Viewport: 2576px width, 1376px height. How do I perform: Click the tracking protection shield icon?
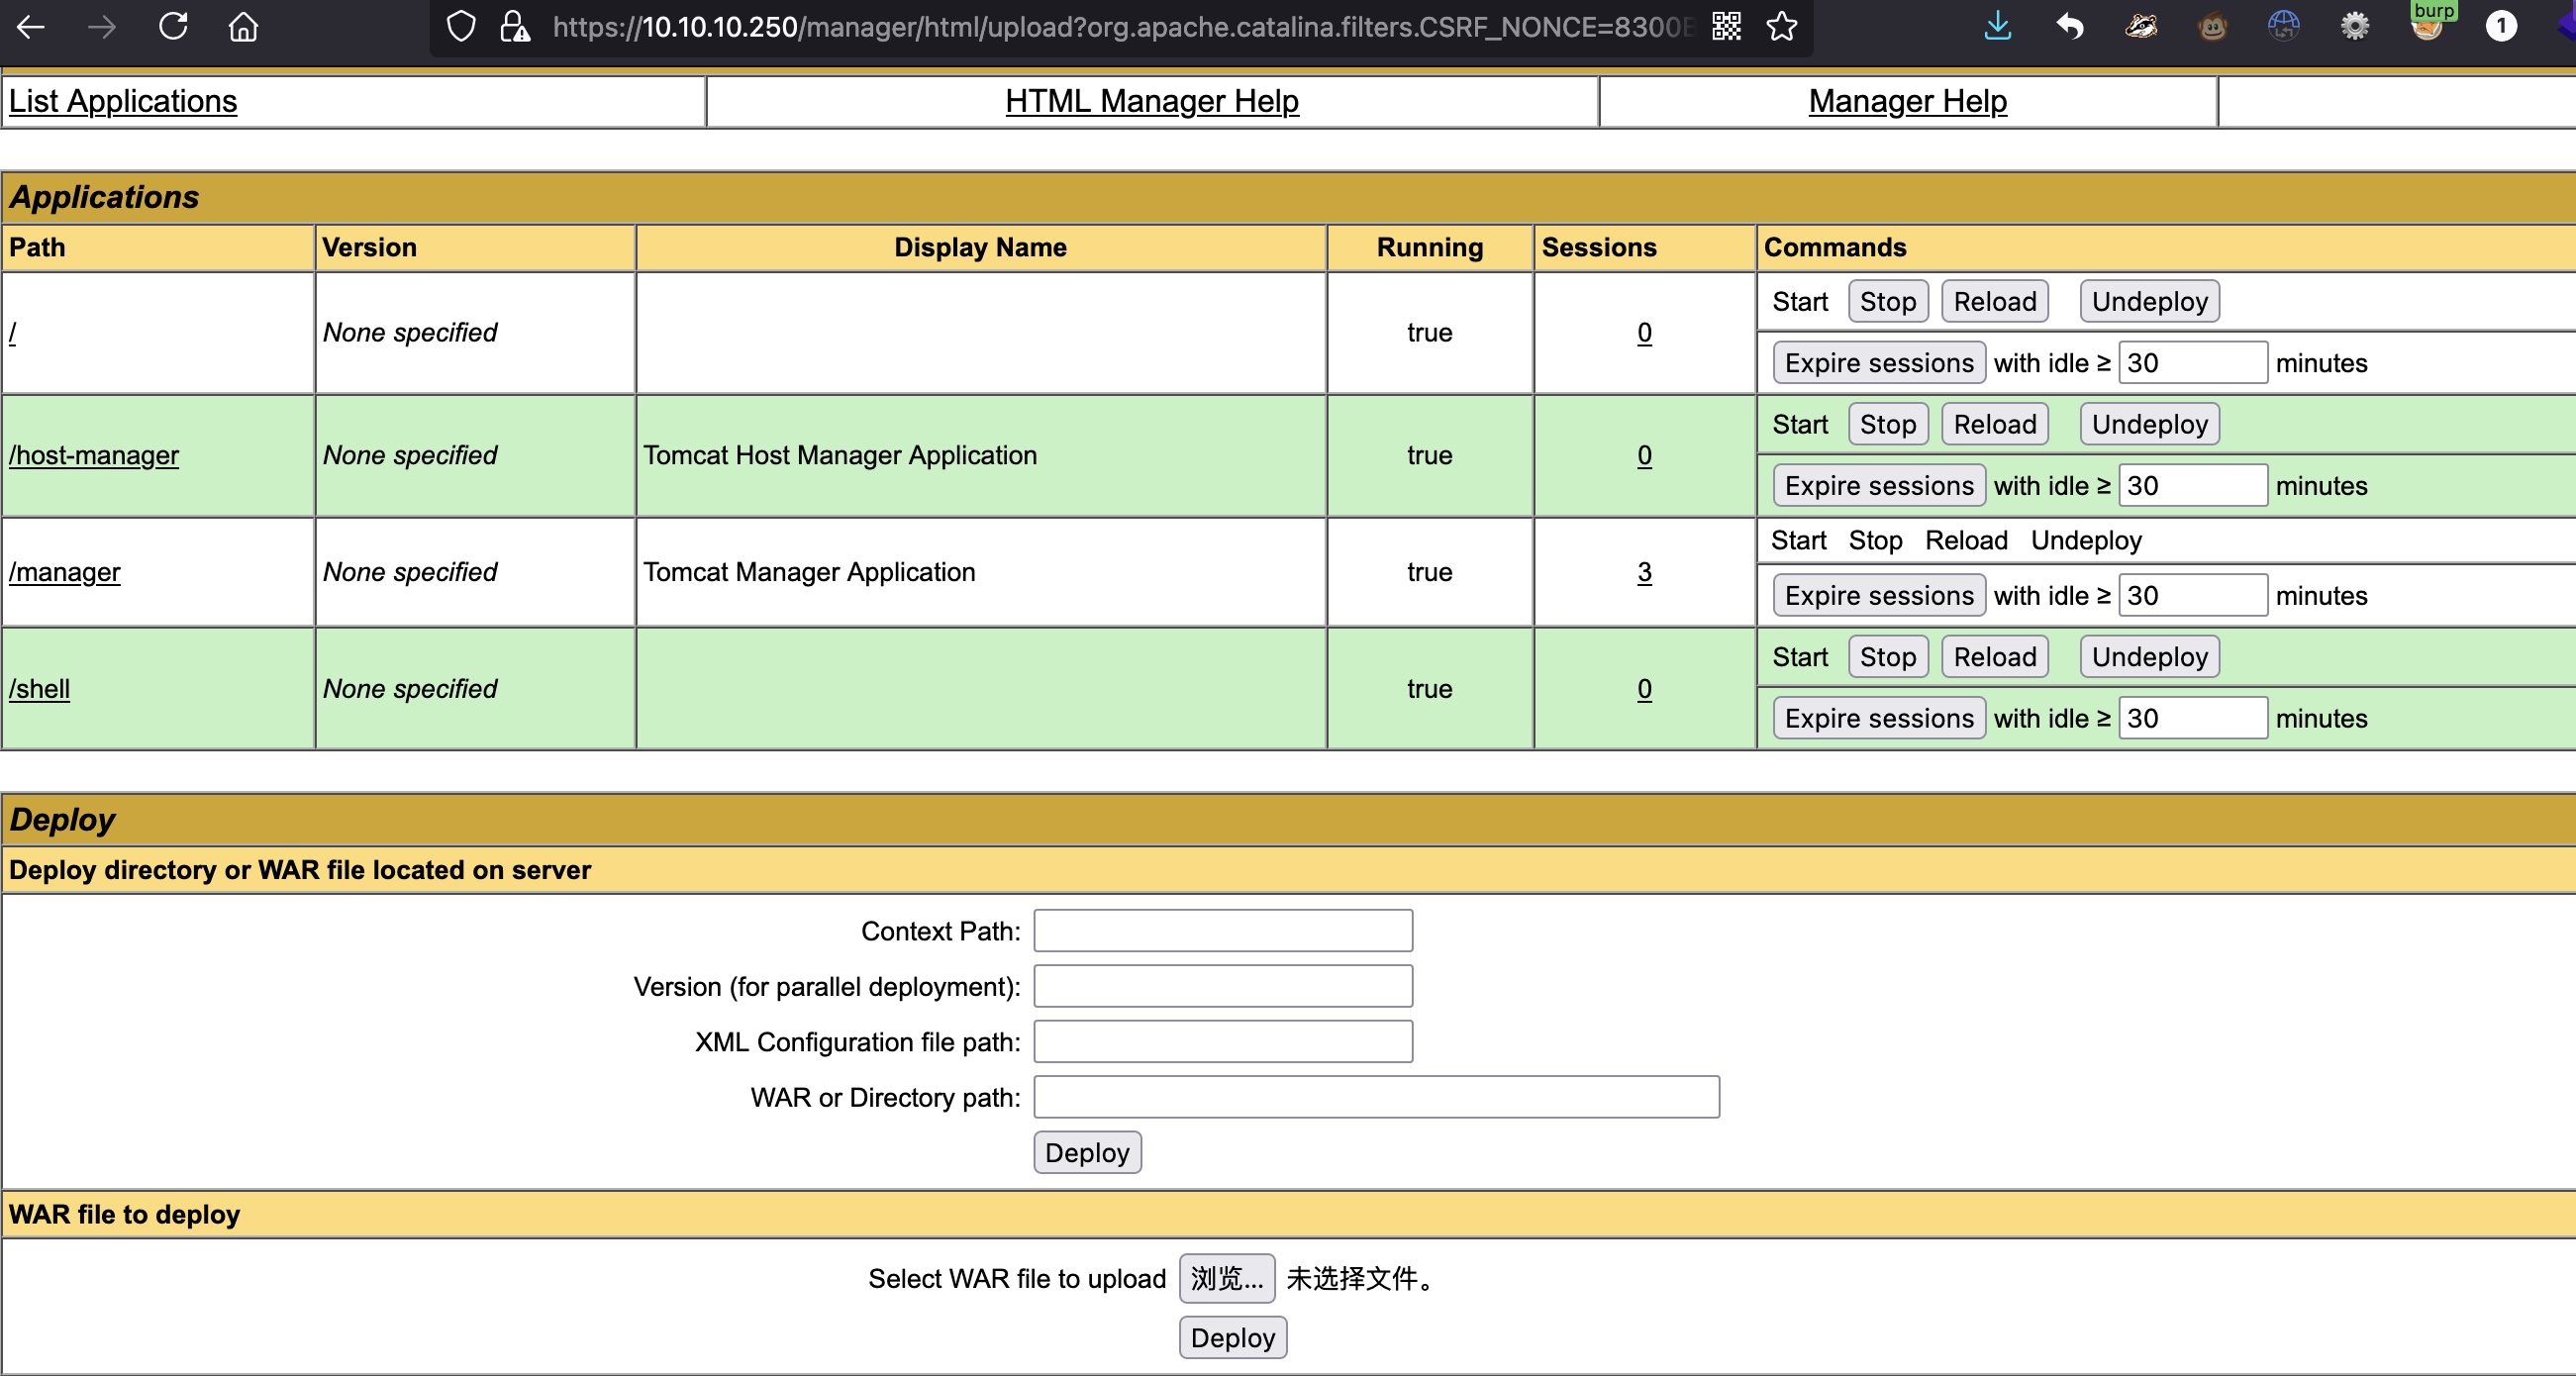click(460, 27)
